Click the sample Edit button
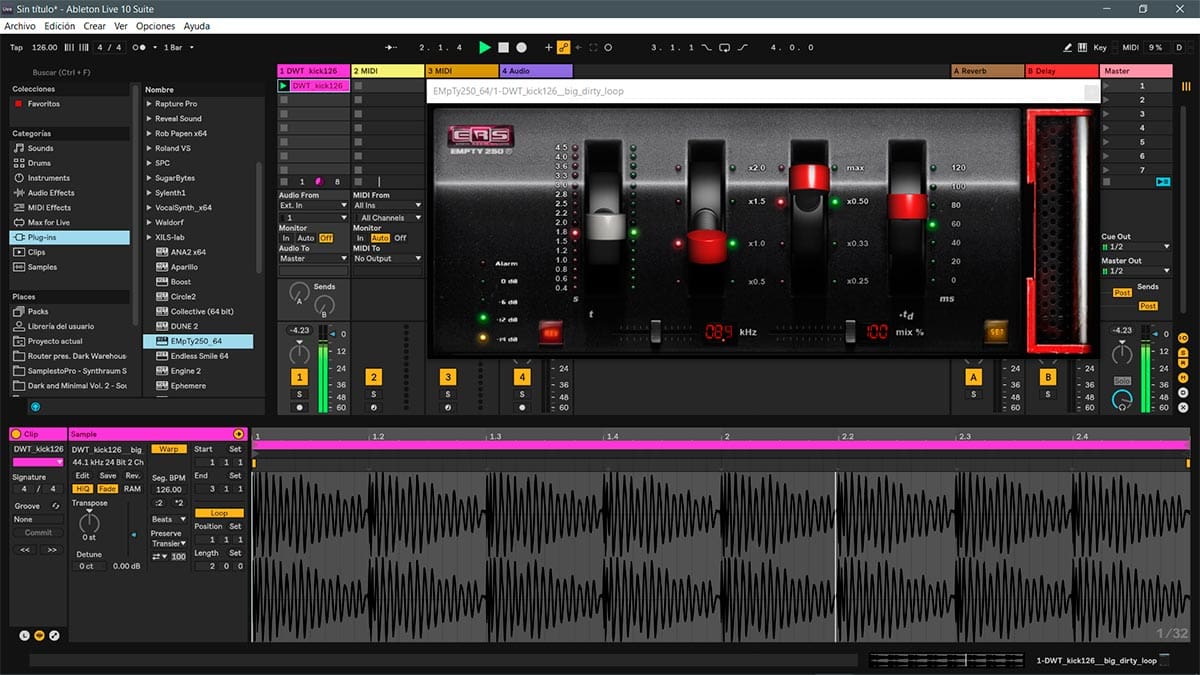Screen dimensions: 1200x675 coord(83,476)
